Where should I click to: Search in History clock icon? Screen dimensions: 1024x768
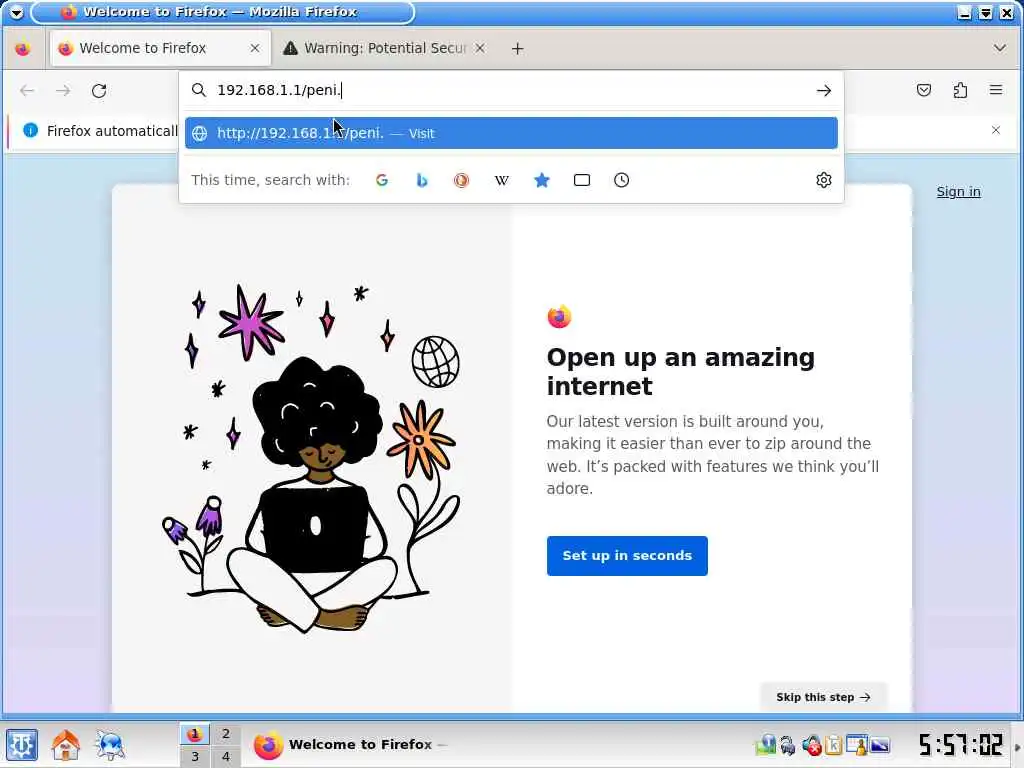(621, 180)
